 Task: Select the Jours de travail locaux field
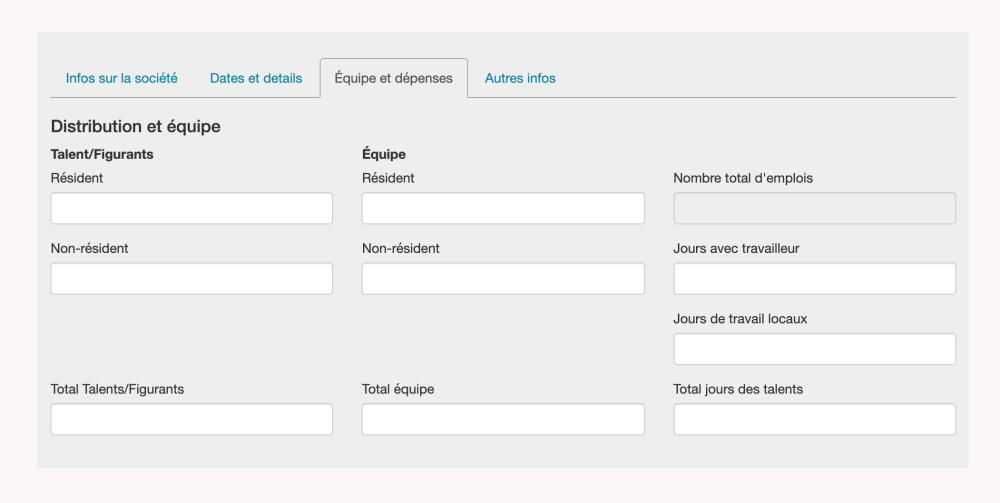(814, 349)
